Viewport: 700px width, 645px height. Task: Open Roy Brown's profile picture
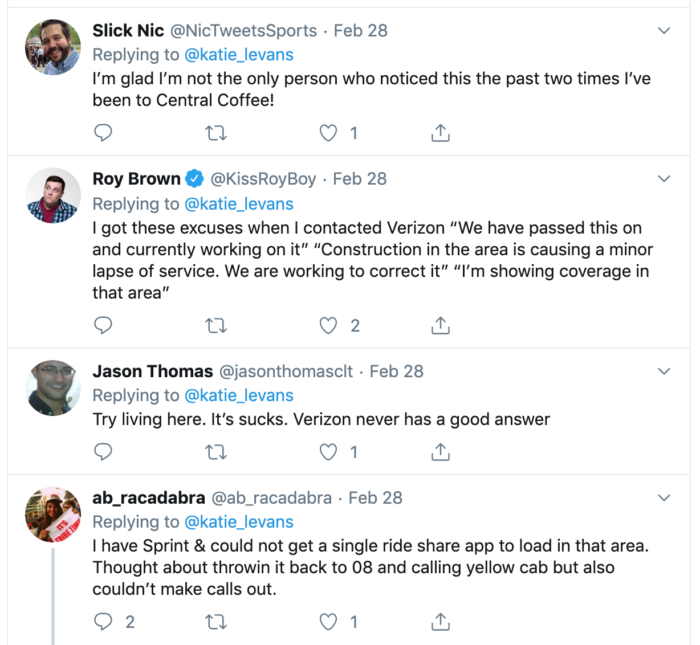(52, 195)
